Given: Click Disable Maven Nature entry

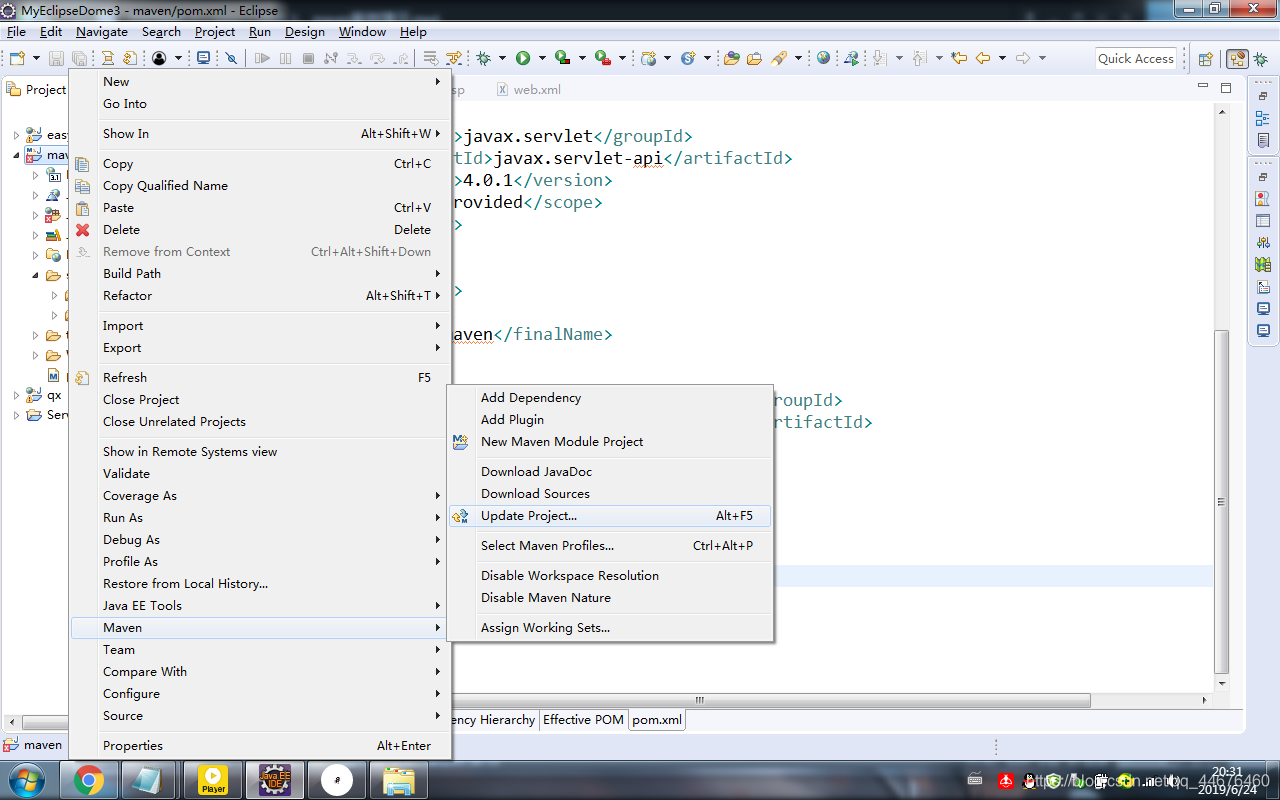Looking at the screenshot, I should tap(609, 598).
